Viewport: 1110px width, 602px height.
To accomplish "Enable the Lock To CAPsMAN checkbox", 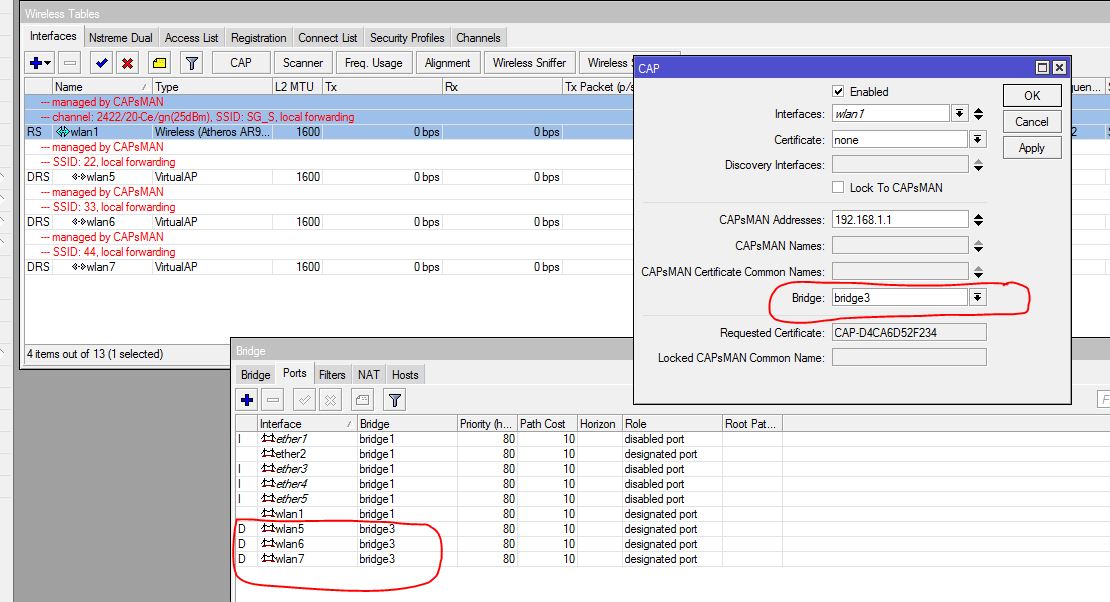I will point(838,188).
